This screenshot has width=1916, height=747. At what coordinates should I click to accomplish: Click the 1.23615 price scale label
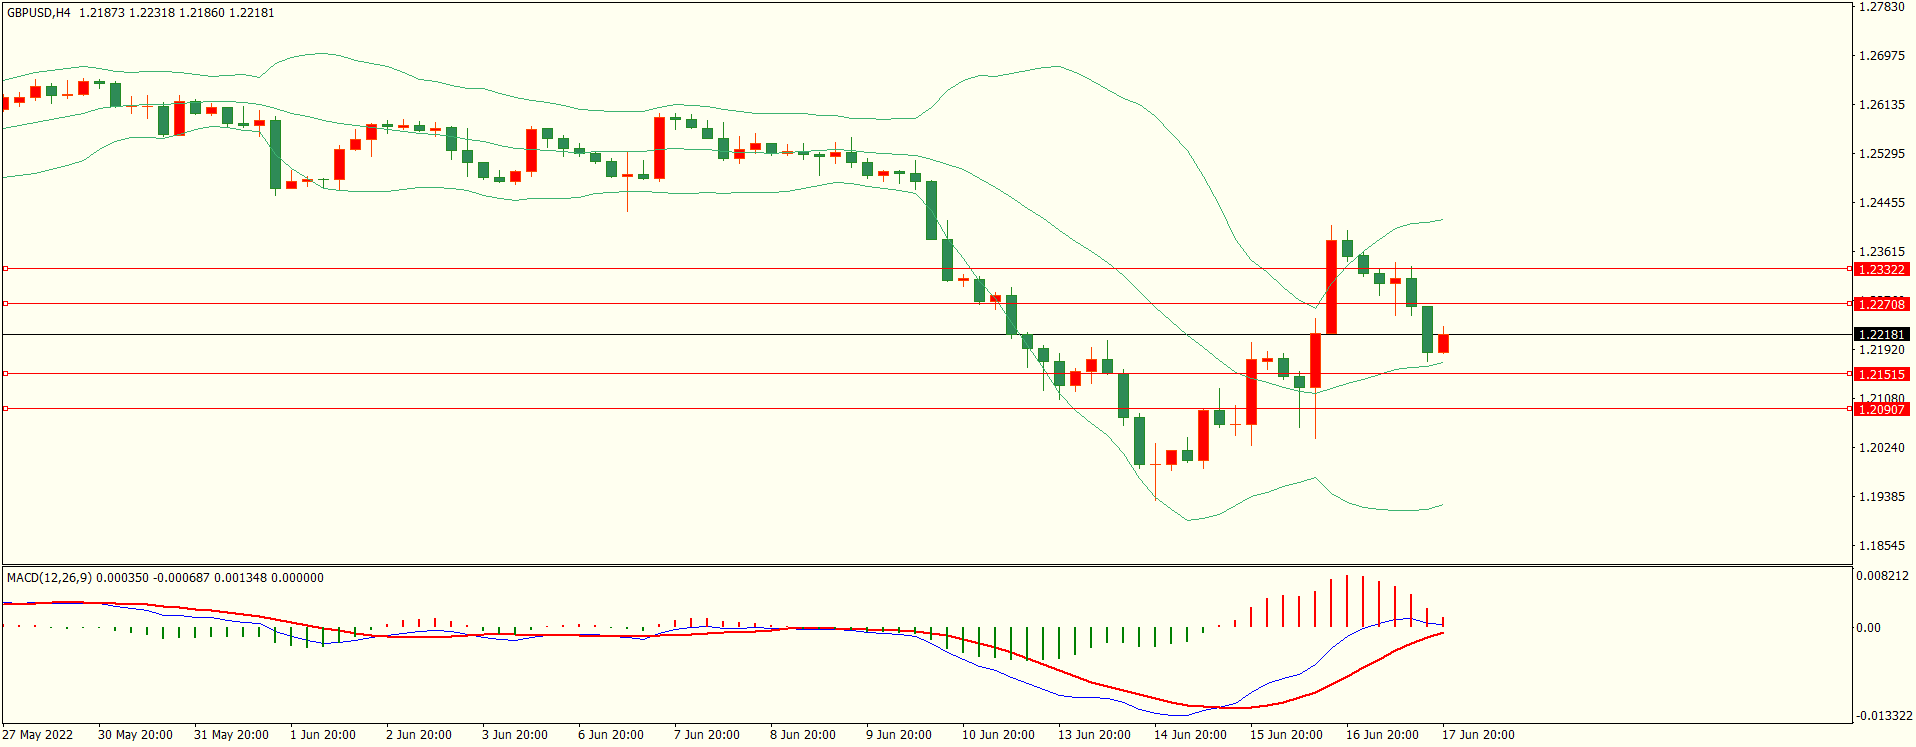[x=1881, y=252]
